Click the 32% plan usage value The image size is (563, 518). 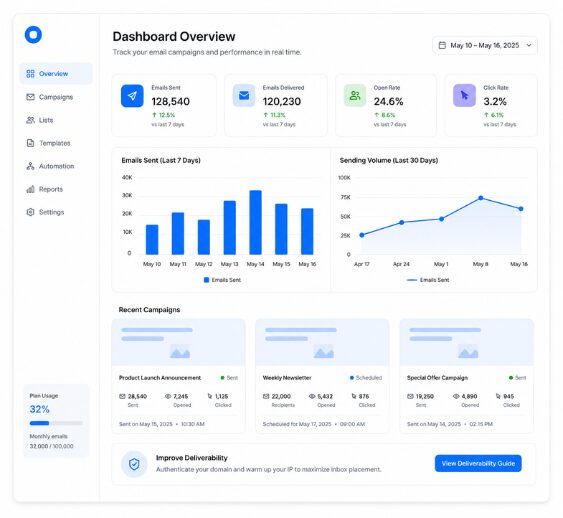click(39, 409)
